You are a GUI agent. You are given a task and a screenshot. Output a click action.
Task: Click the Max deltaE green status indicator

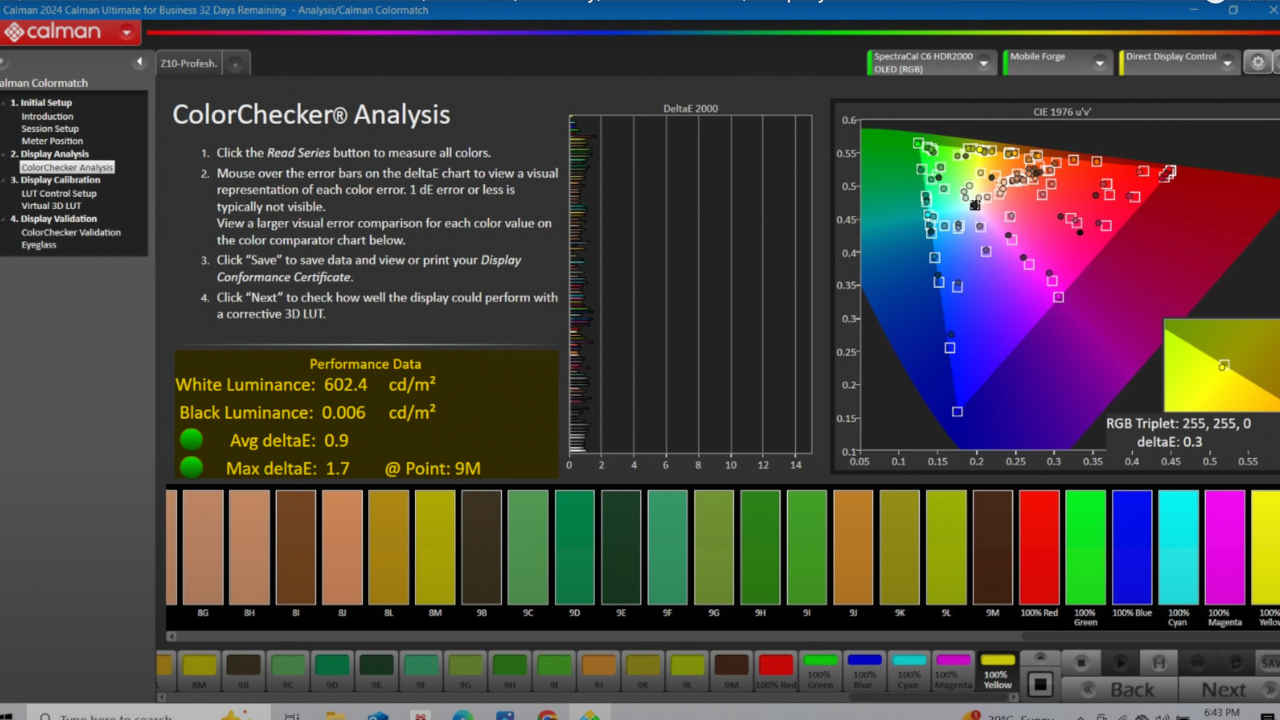pos(191,467)
